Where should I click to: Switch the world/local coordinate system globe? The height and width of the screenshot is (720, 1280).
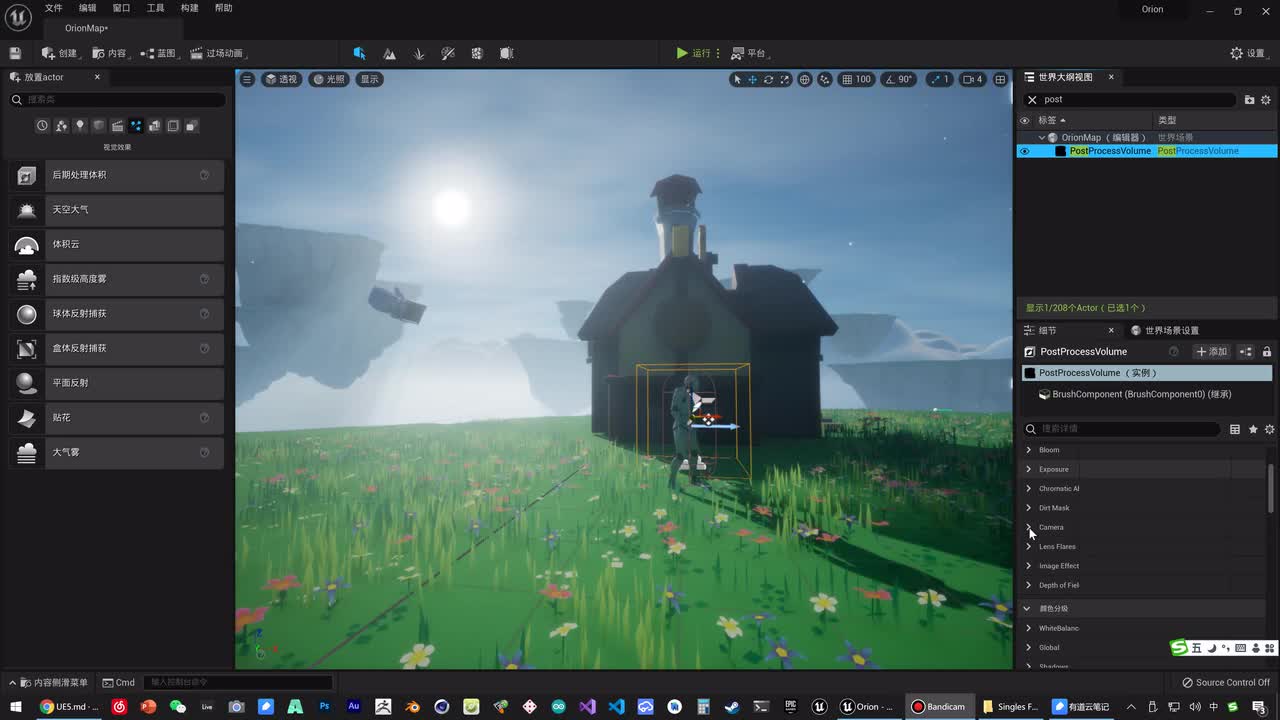(805, 79)
